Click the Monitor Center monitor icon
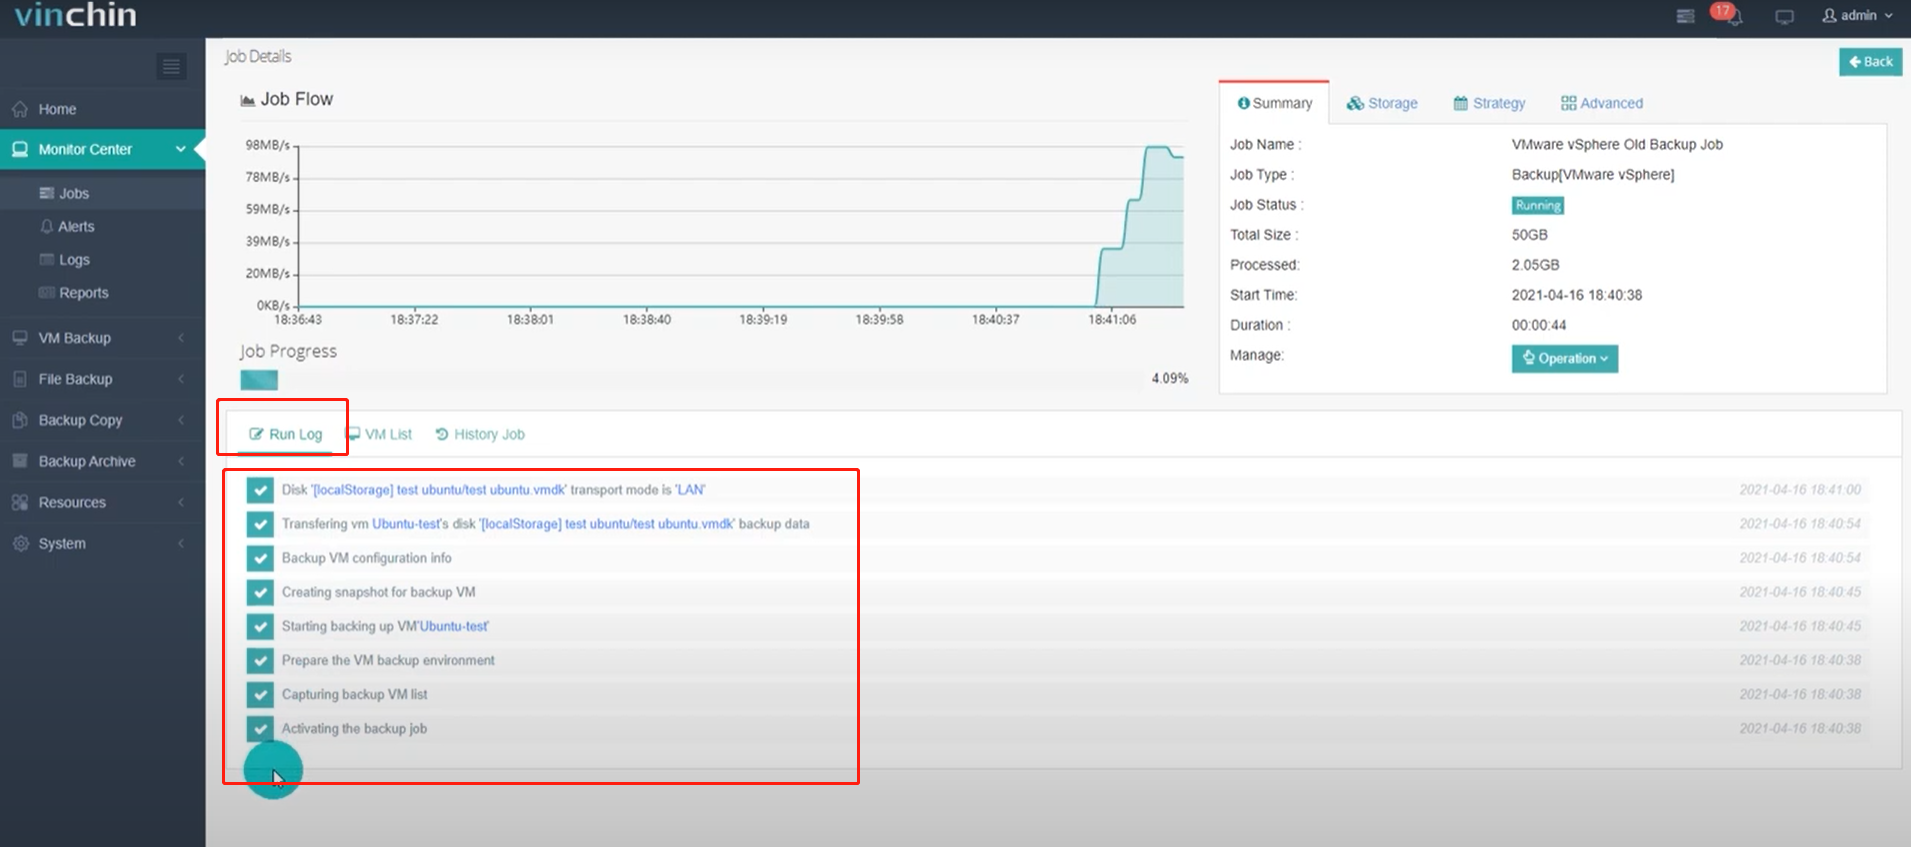This screenshot has width=1911, height=847. pyautogui.click(x=20, y=149)
